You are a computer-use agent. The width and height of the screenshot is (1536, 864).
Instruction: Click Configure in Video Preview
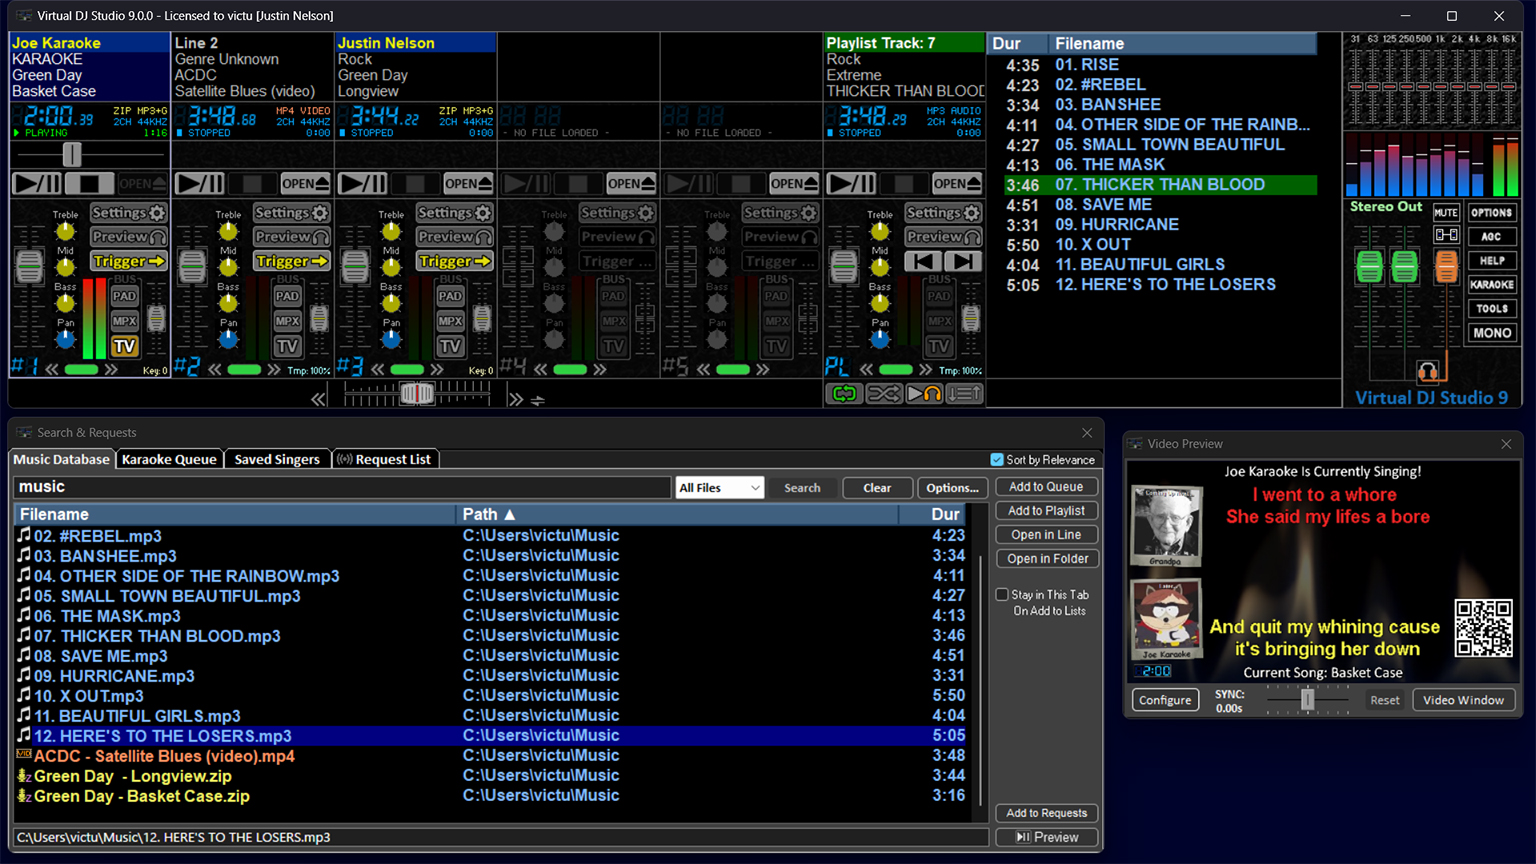1165,700
